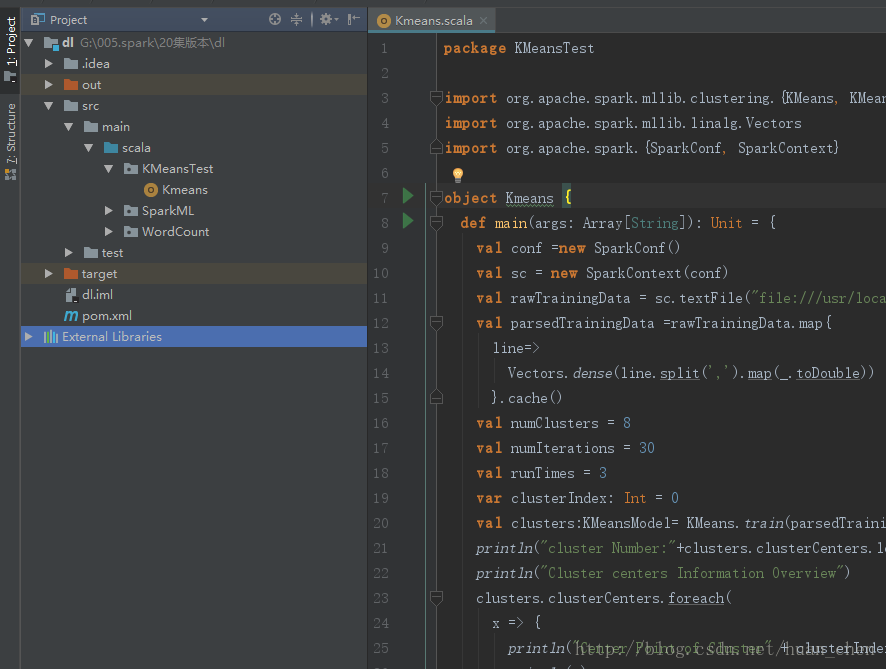Open the Project view selector dropdown
The height and width of the screenshot is (669, 886).
[205, 20]
